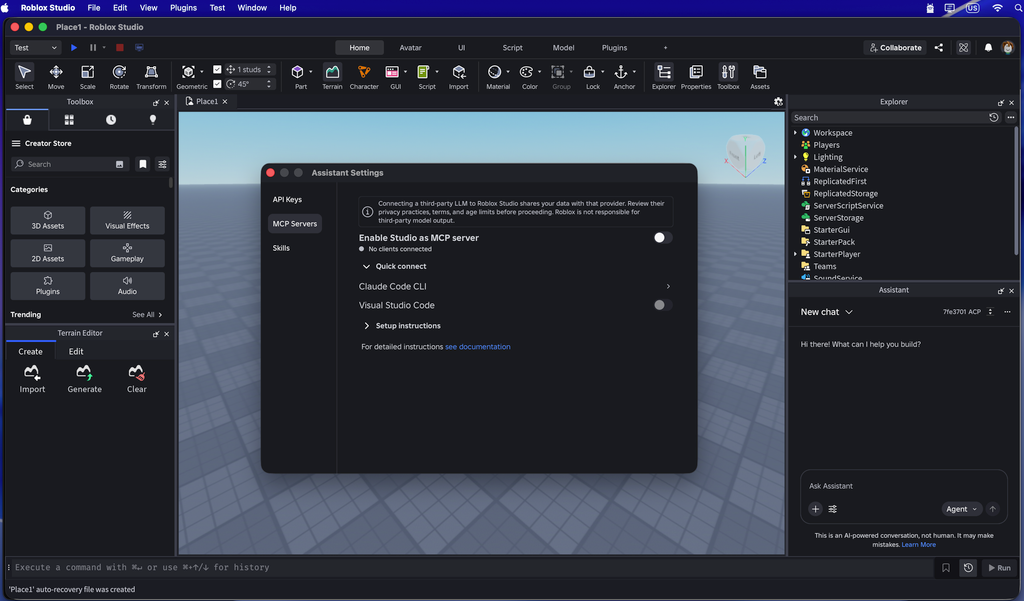The height and width of the screenshot is (601, 1024).
Task: Select the Scale tool
Action: pyautogui.click(x=87, y=76)
